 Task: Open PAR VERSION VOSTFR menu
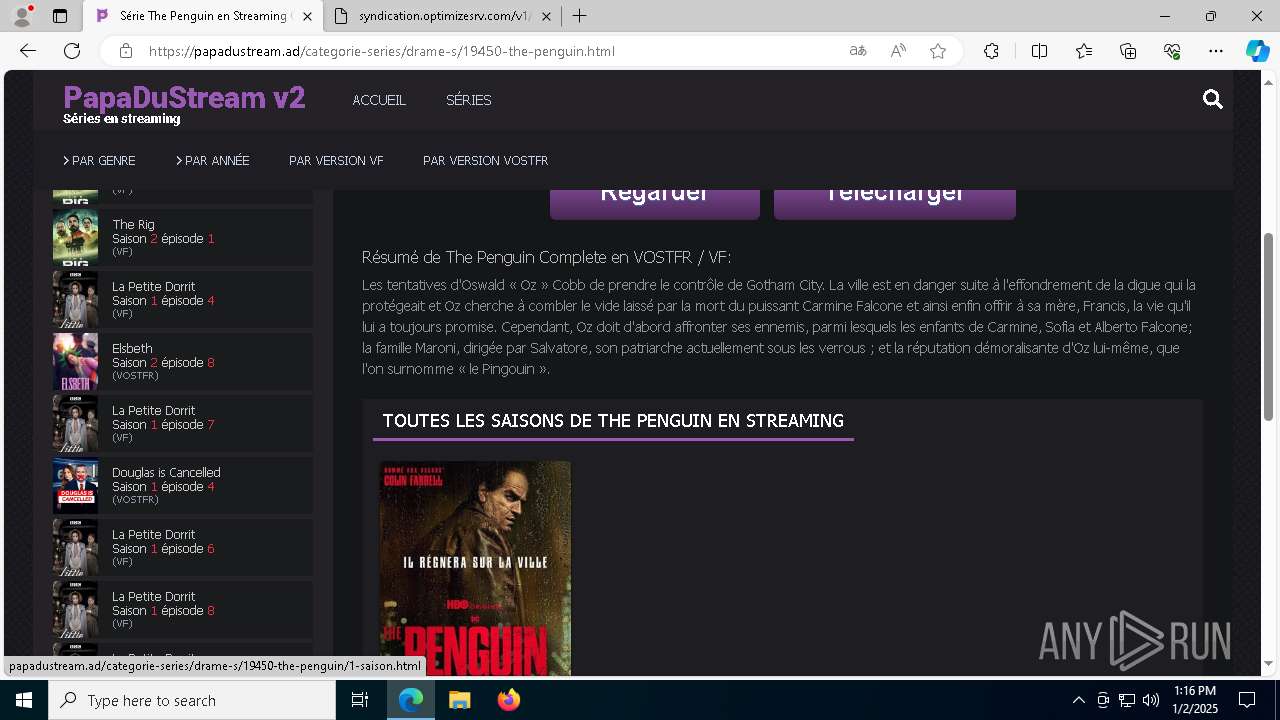pos(485,160)
